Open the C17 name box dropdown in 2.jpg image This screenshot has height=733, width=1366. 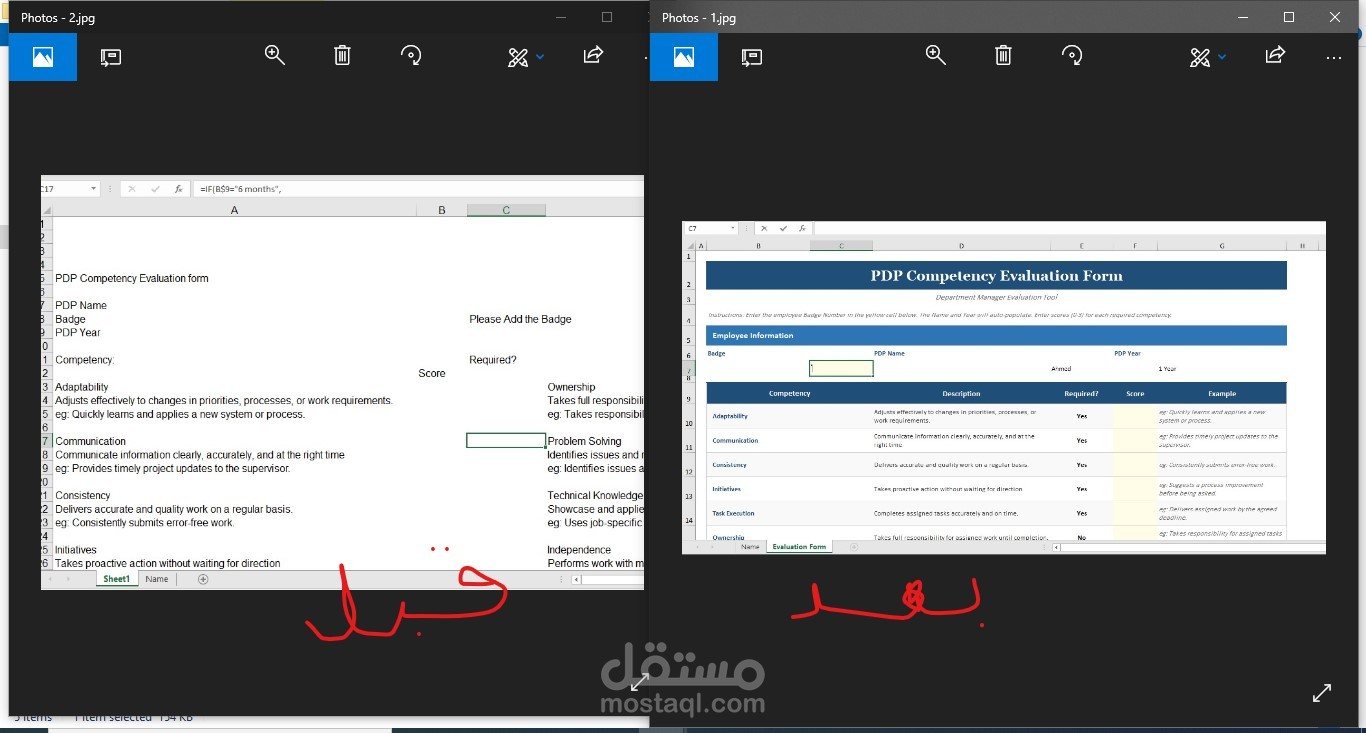click(94, 188)
